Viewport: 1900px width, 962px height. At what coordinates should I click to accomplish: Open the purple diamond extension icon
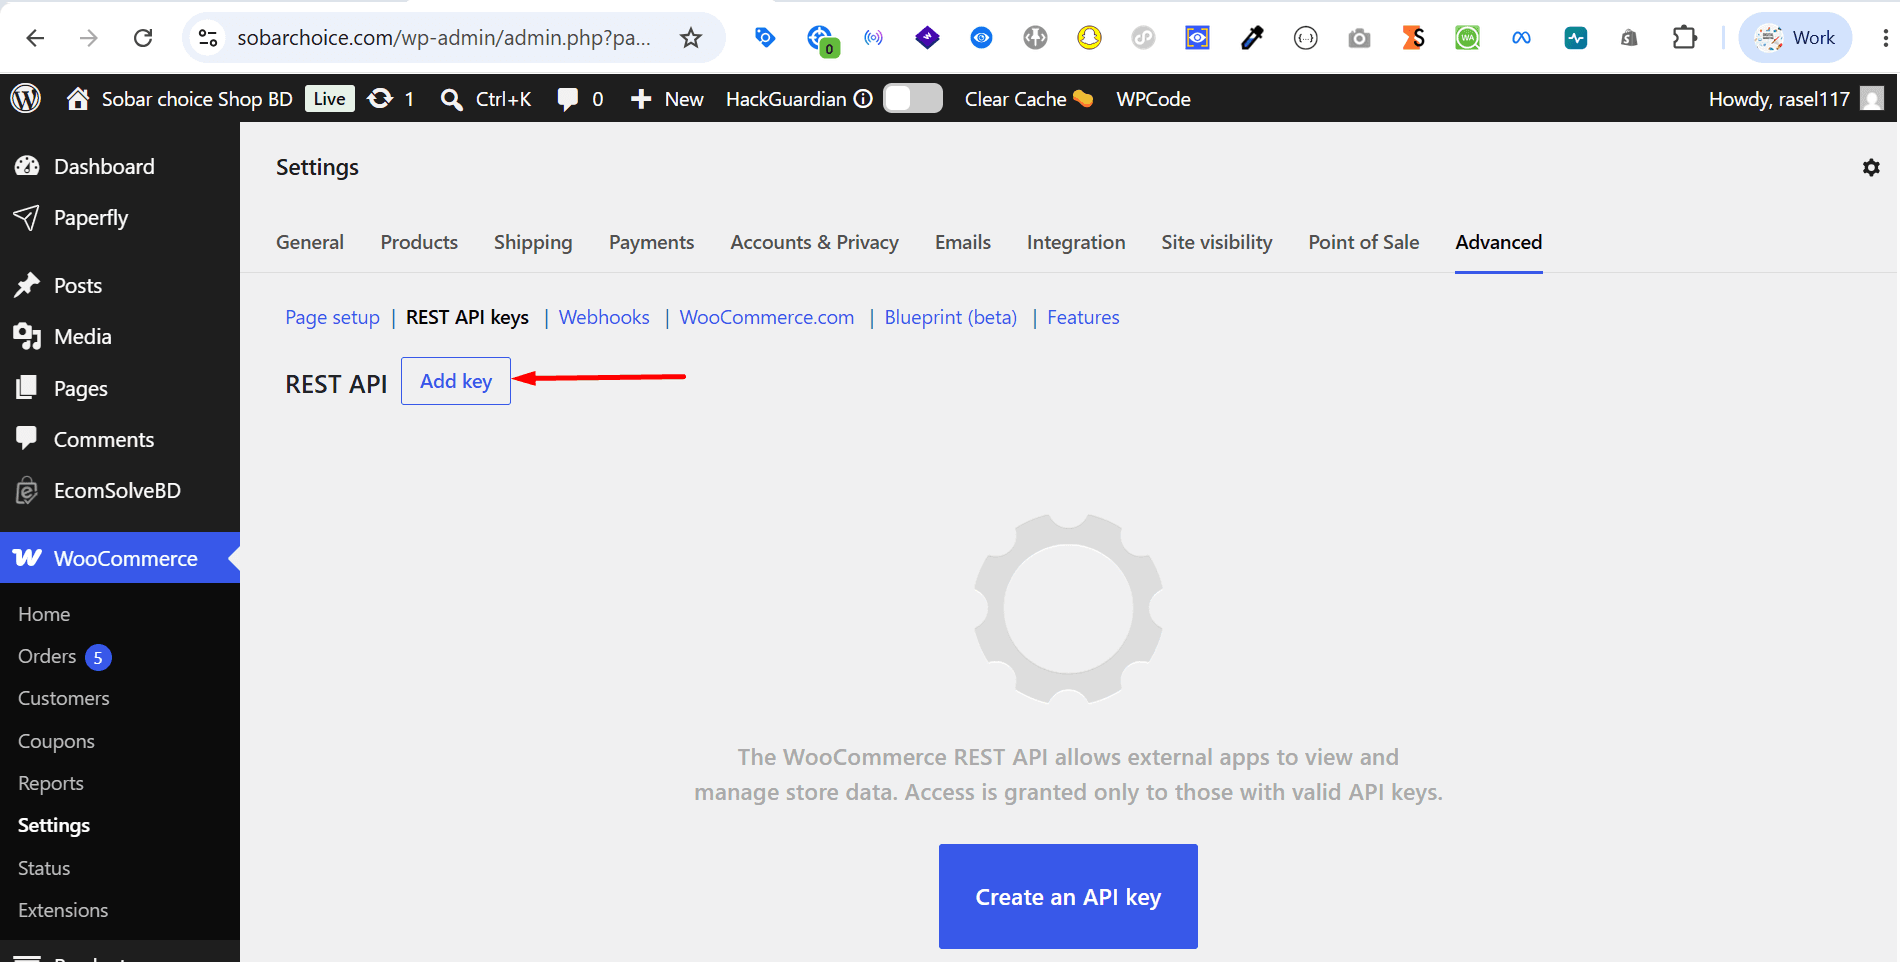tap(928, 38)
